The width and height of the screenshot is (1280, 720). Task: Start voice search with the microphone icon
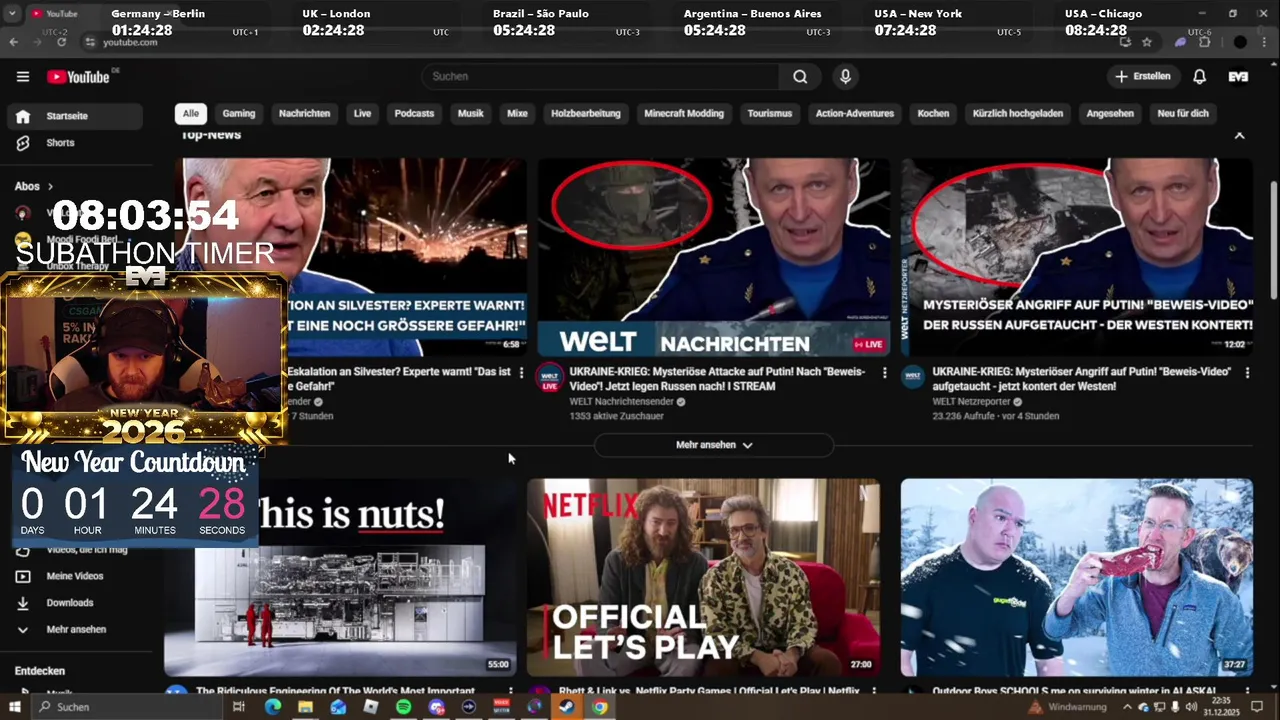tap(846, 77)
